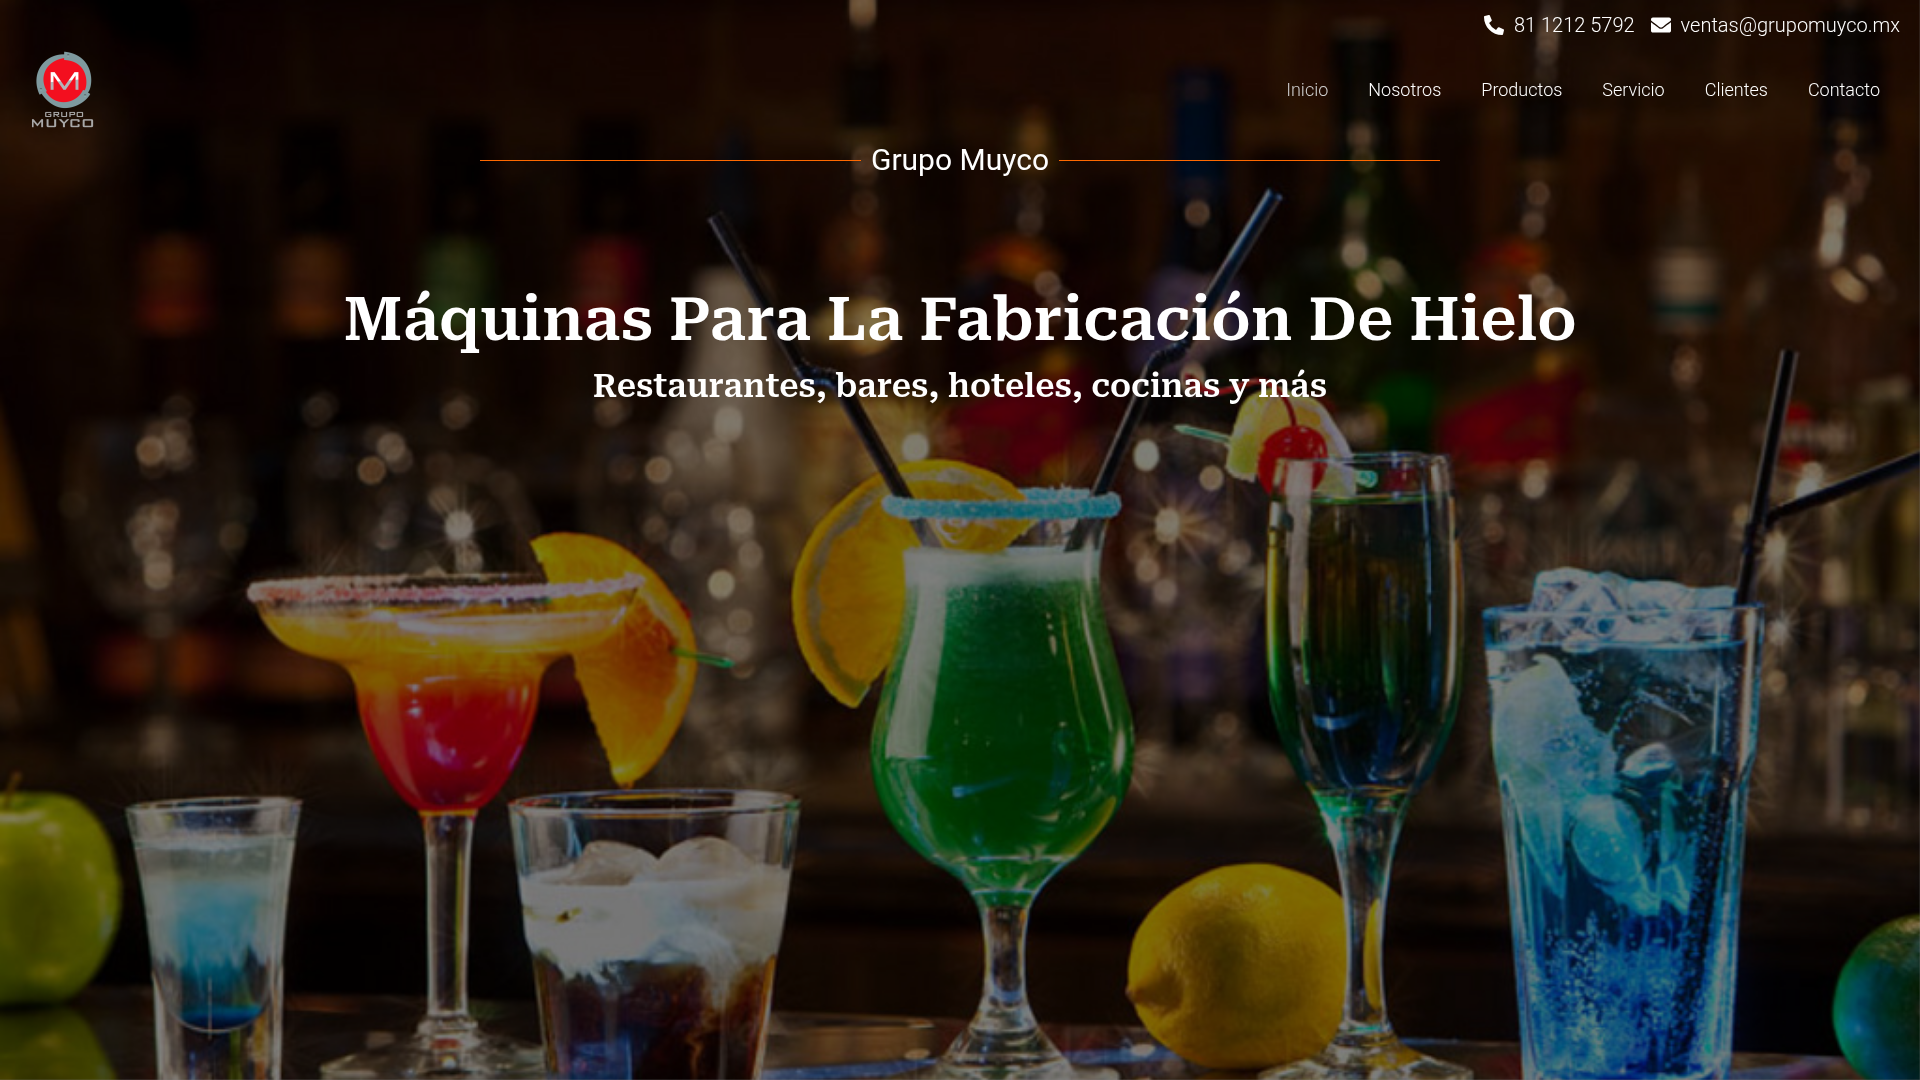
Task: Click the email envelope icon
Action: [x=1661, y=25]
